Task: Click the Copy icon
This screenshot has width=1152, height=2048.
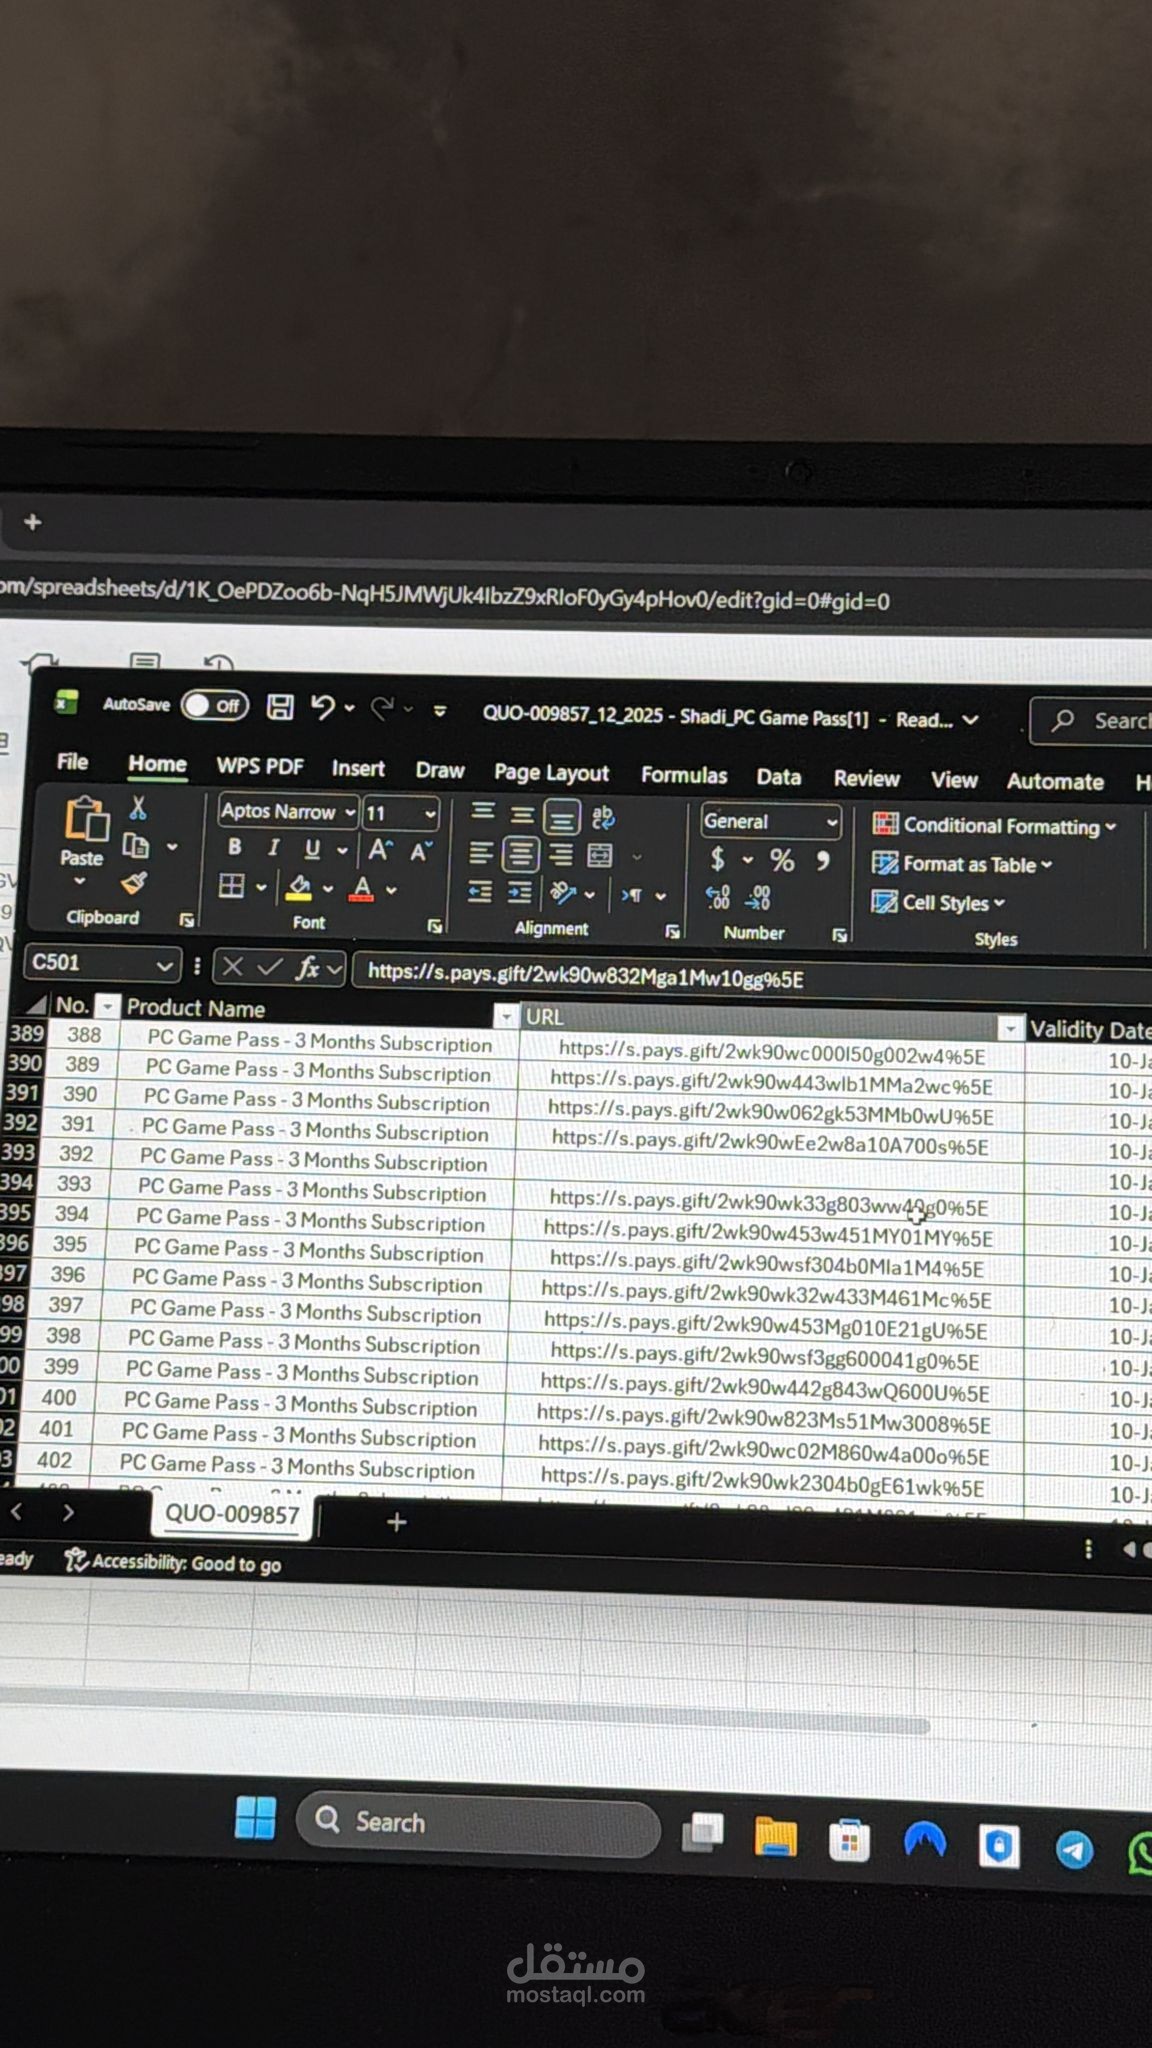Action: (136, 846)
